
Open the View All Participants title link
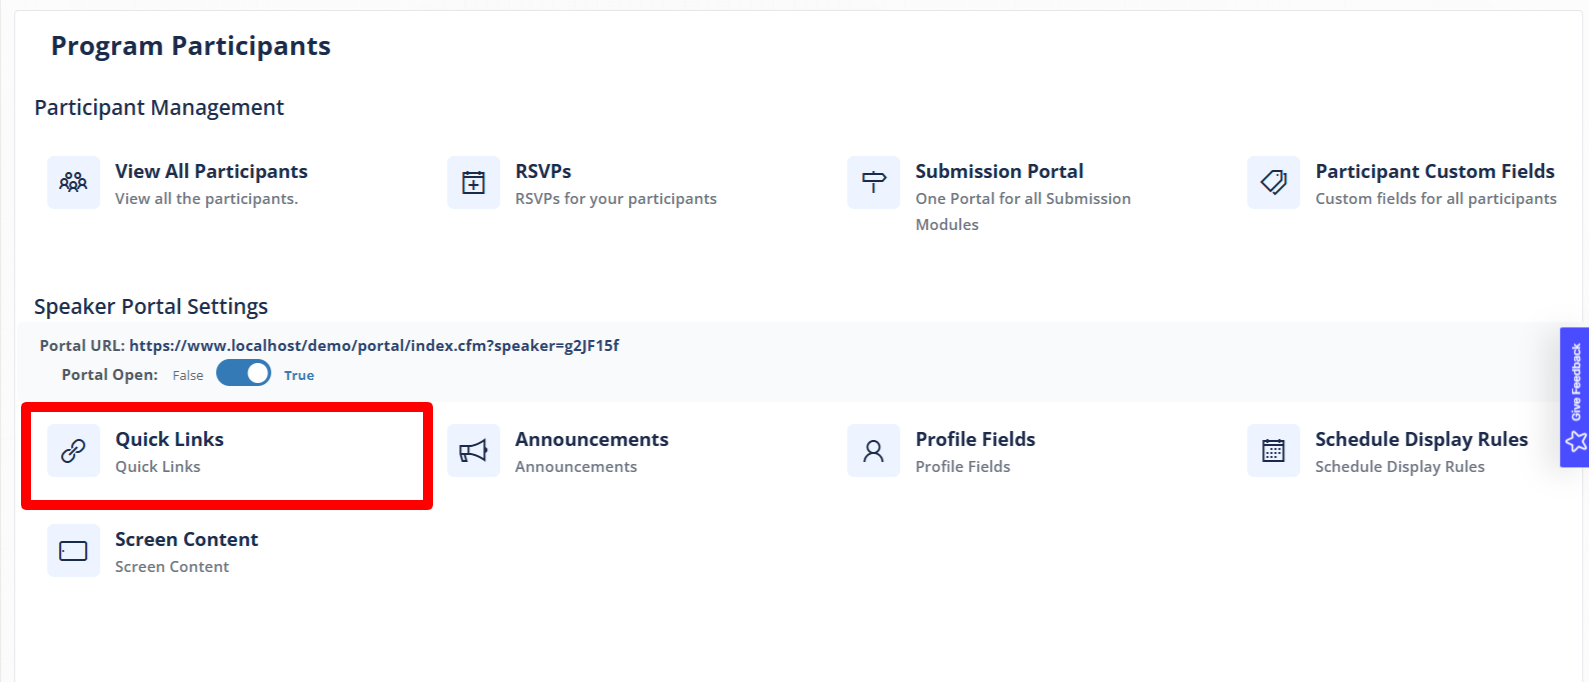tap(211, 172)
